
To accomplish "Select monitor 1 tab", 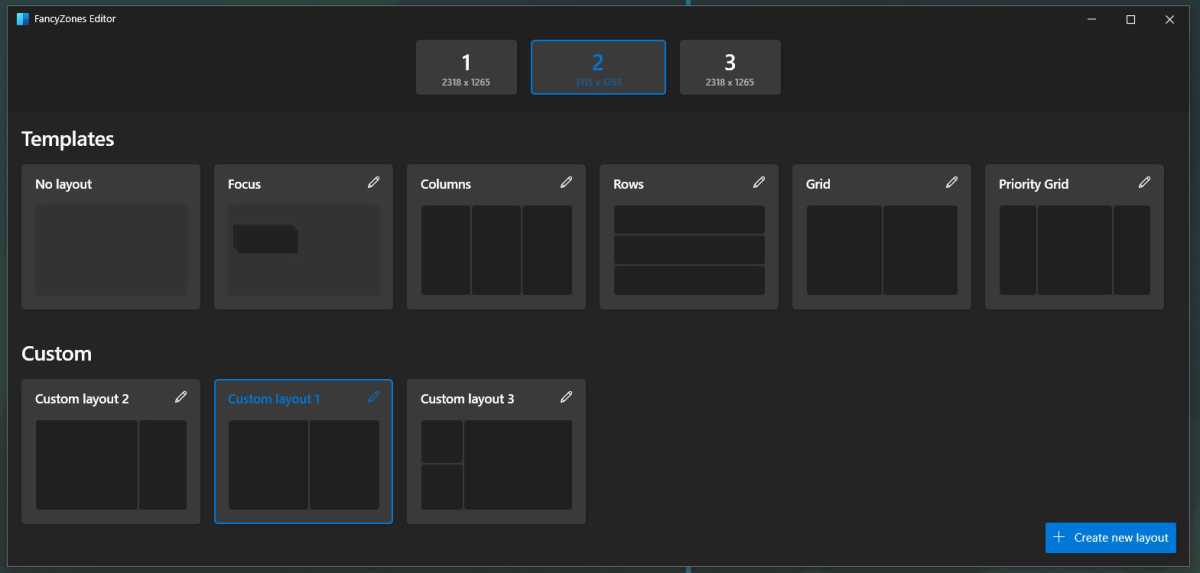I will pos(466,67).
